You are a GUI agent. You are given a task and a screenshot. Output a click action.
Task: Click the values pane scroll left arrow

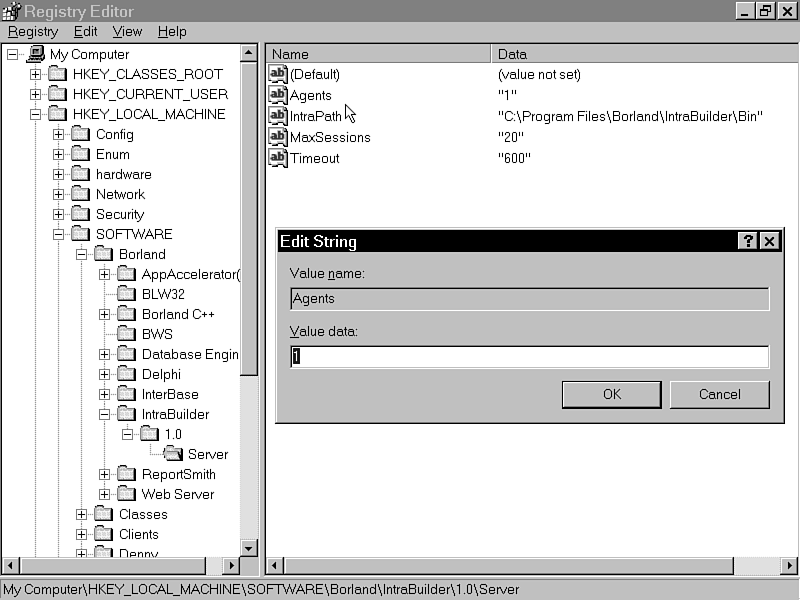[274, 565]
